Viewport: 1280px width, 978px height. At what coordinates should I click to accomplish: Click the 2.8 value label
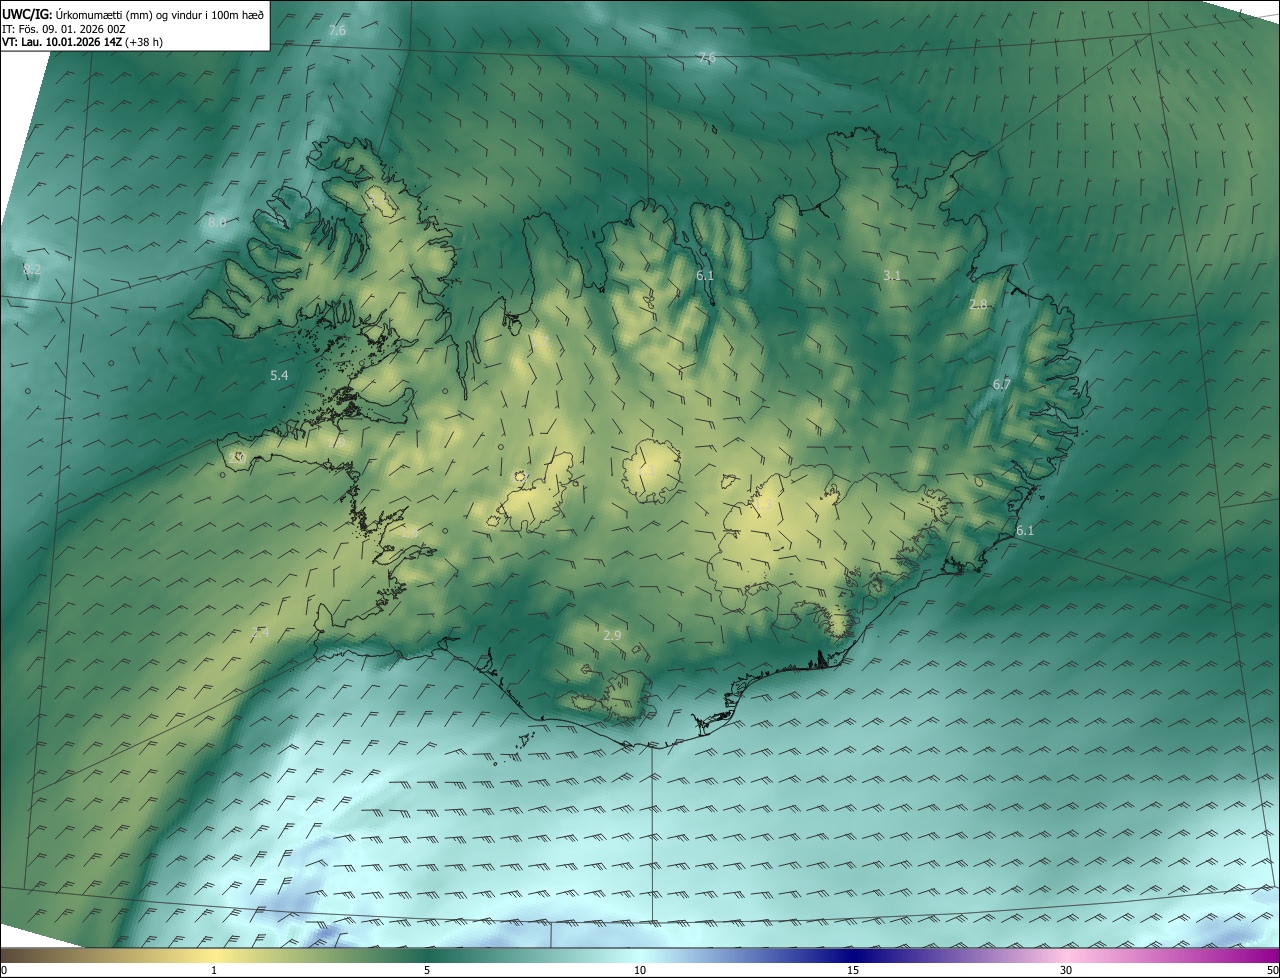pos(978,304)
